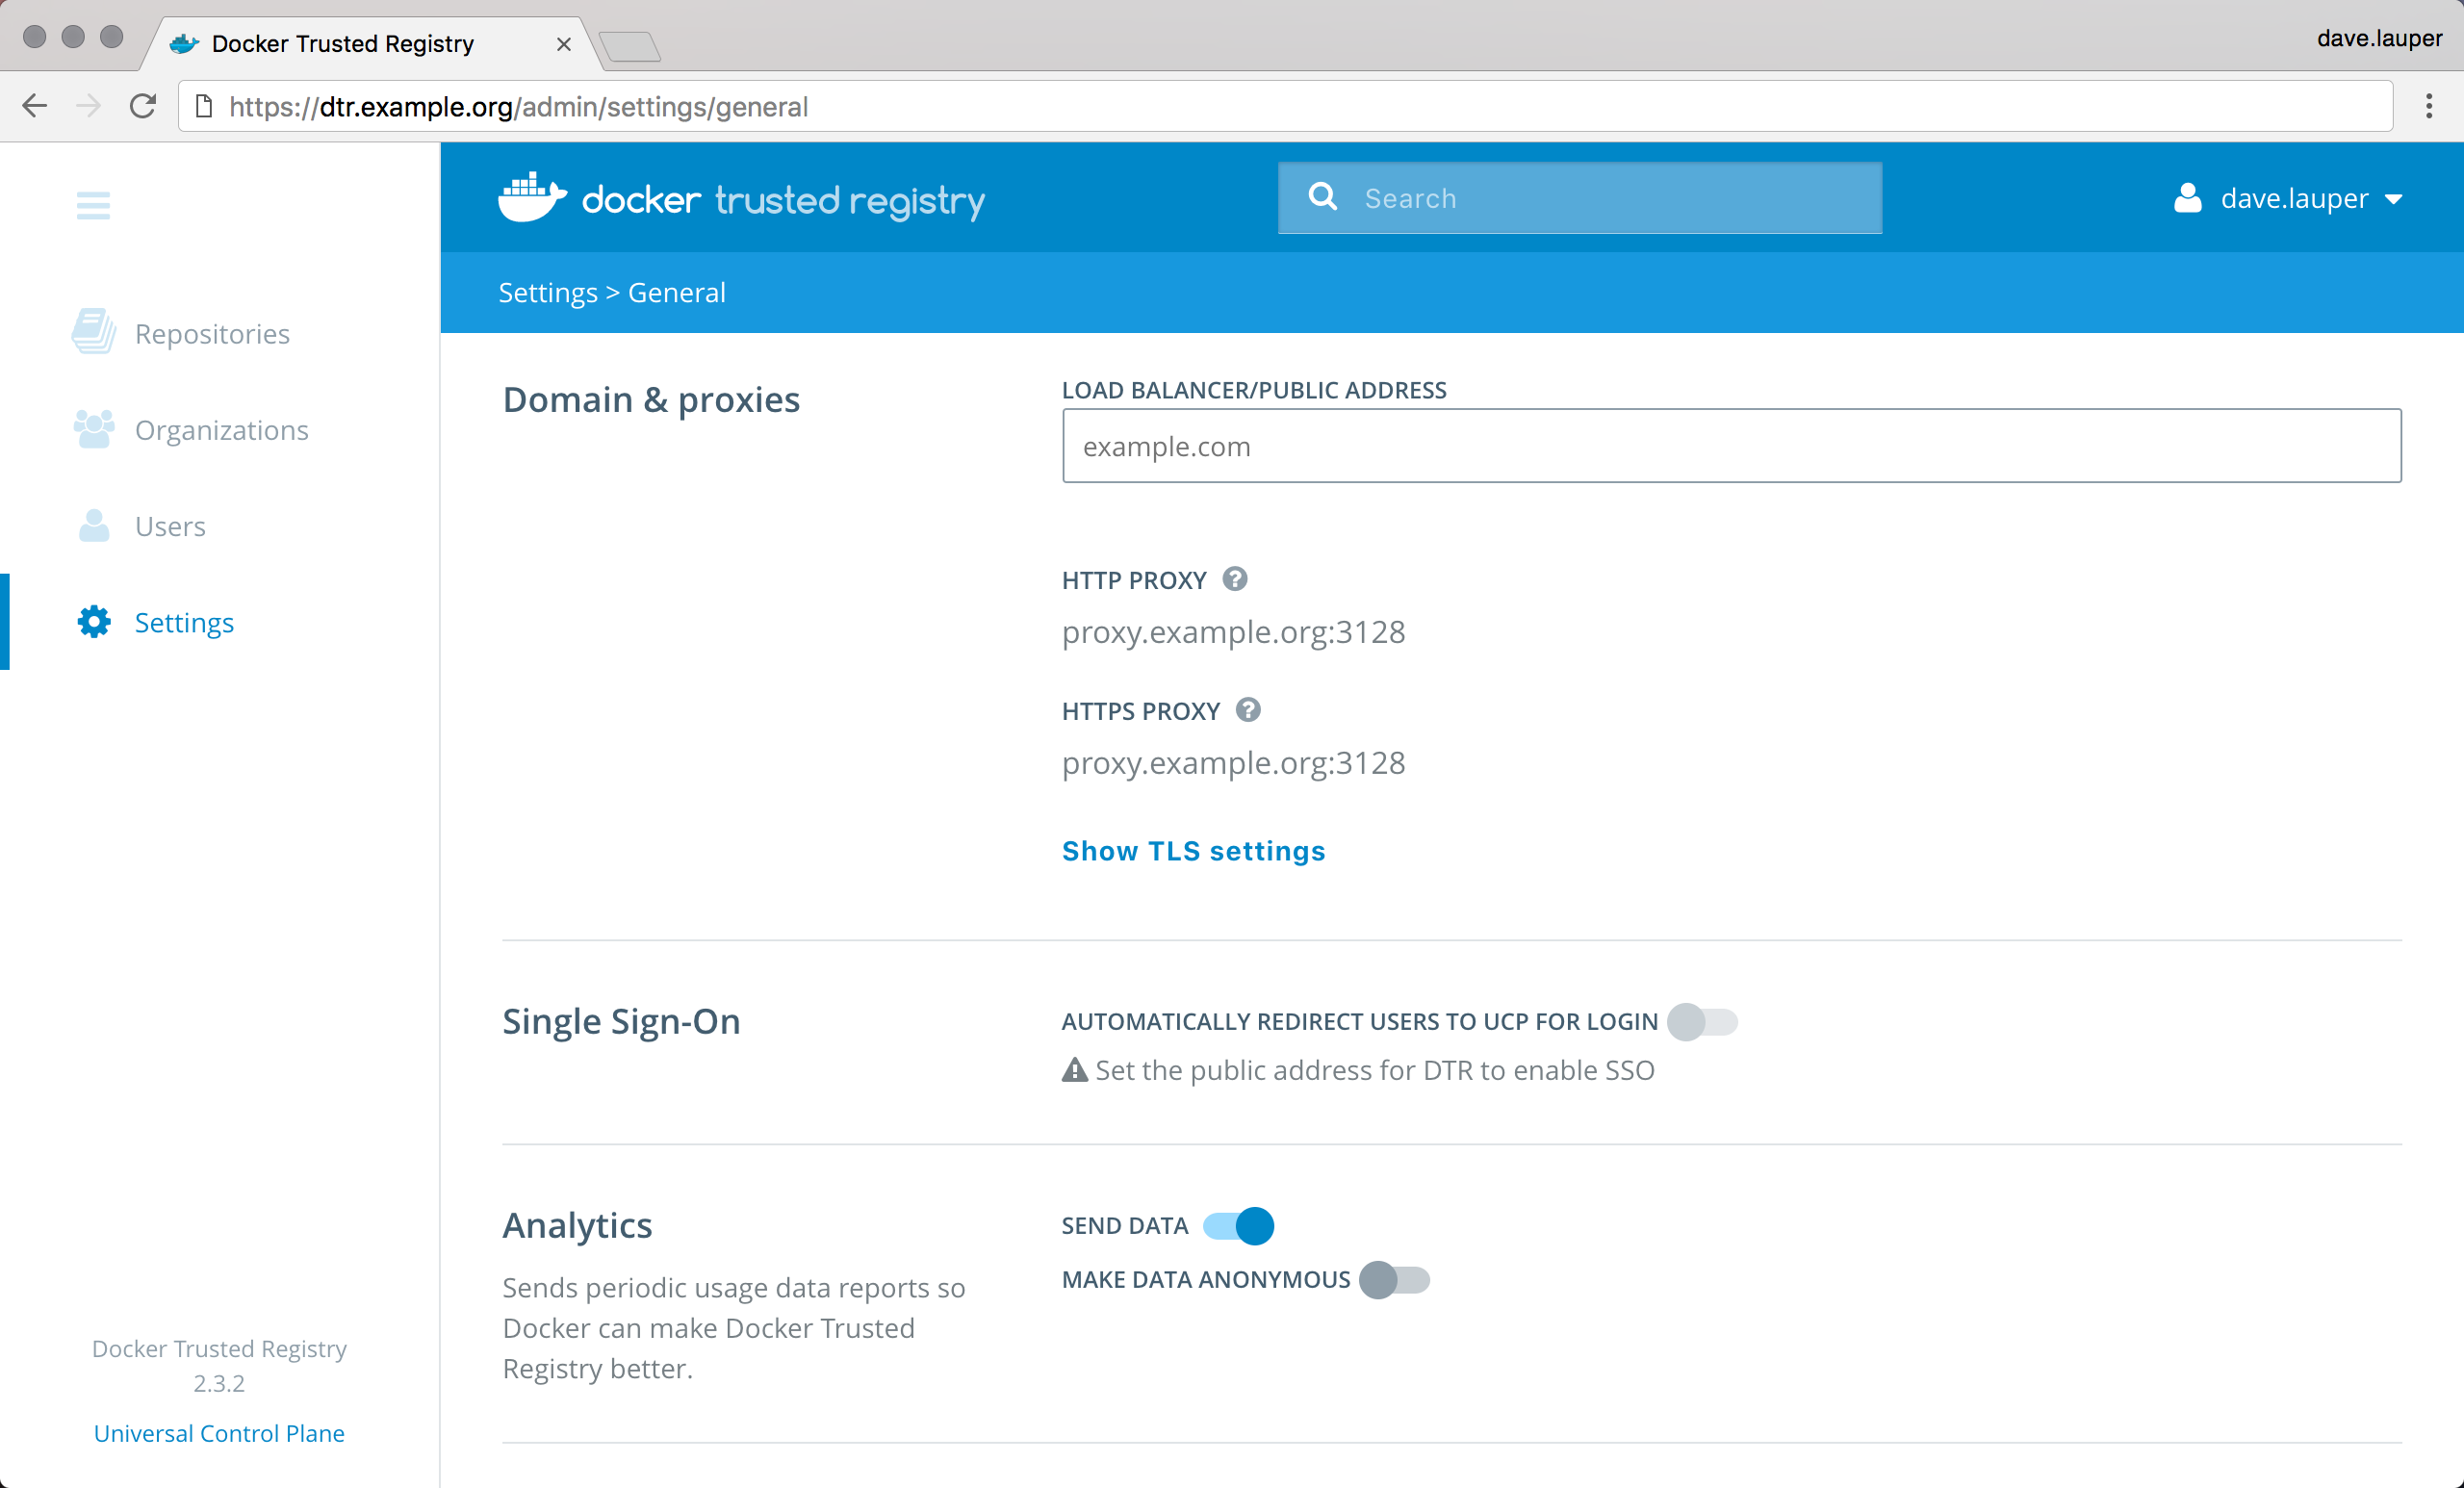Click the Load Balancer/Public Address input field
This screenshot has width=2464, height=1488.
1731,446
